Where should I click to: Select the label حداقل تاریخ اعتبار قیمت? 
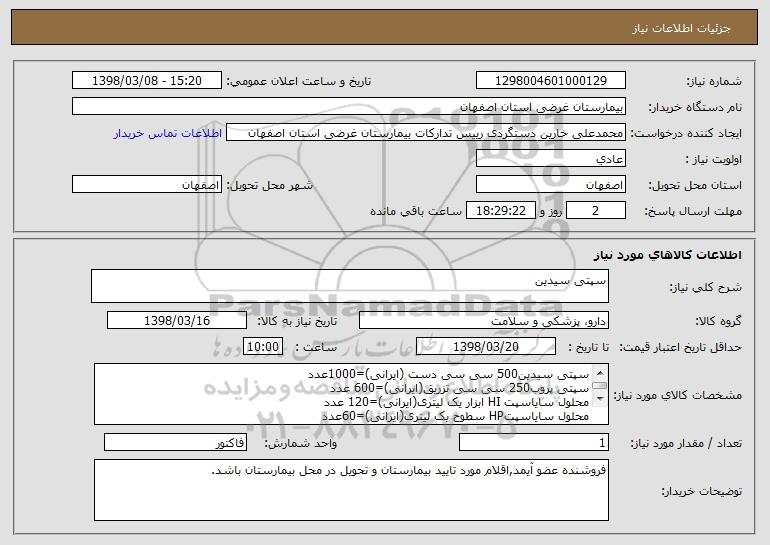(680, 347)
